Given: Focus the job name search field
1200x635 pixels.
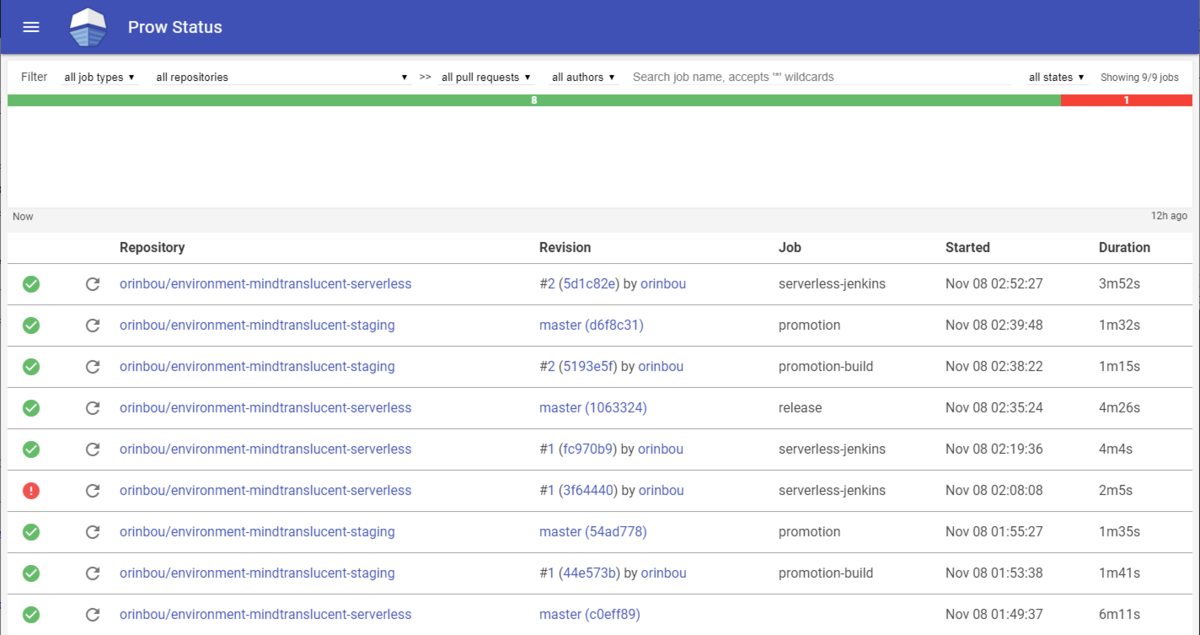Looking at the screenshot, I should coord(822,77).
